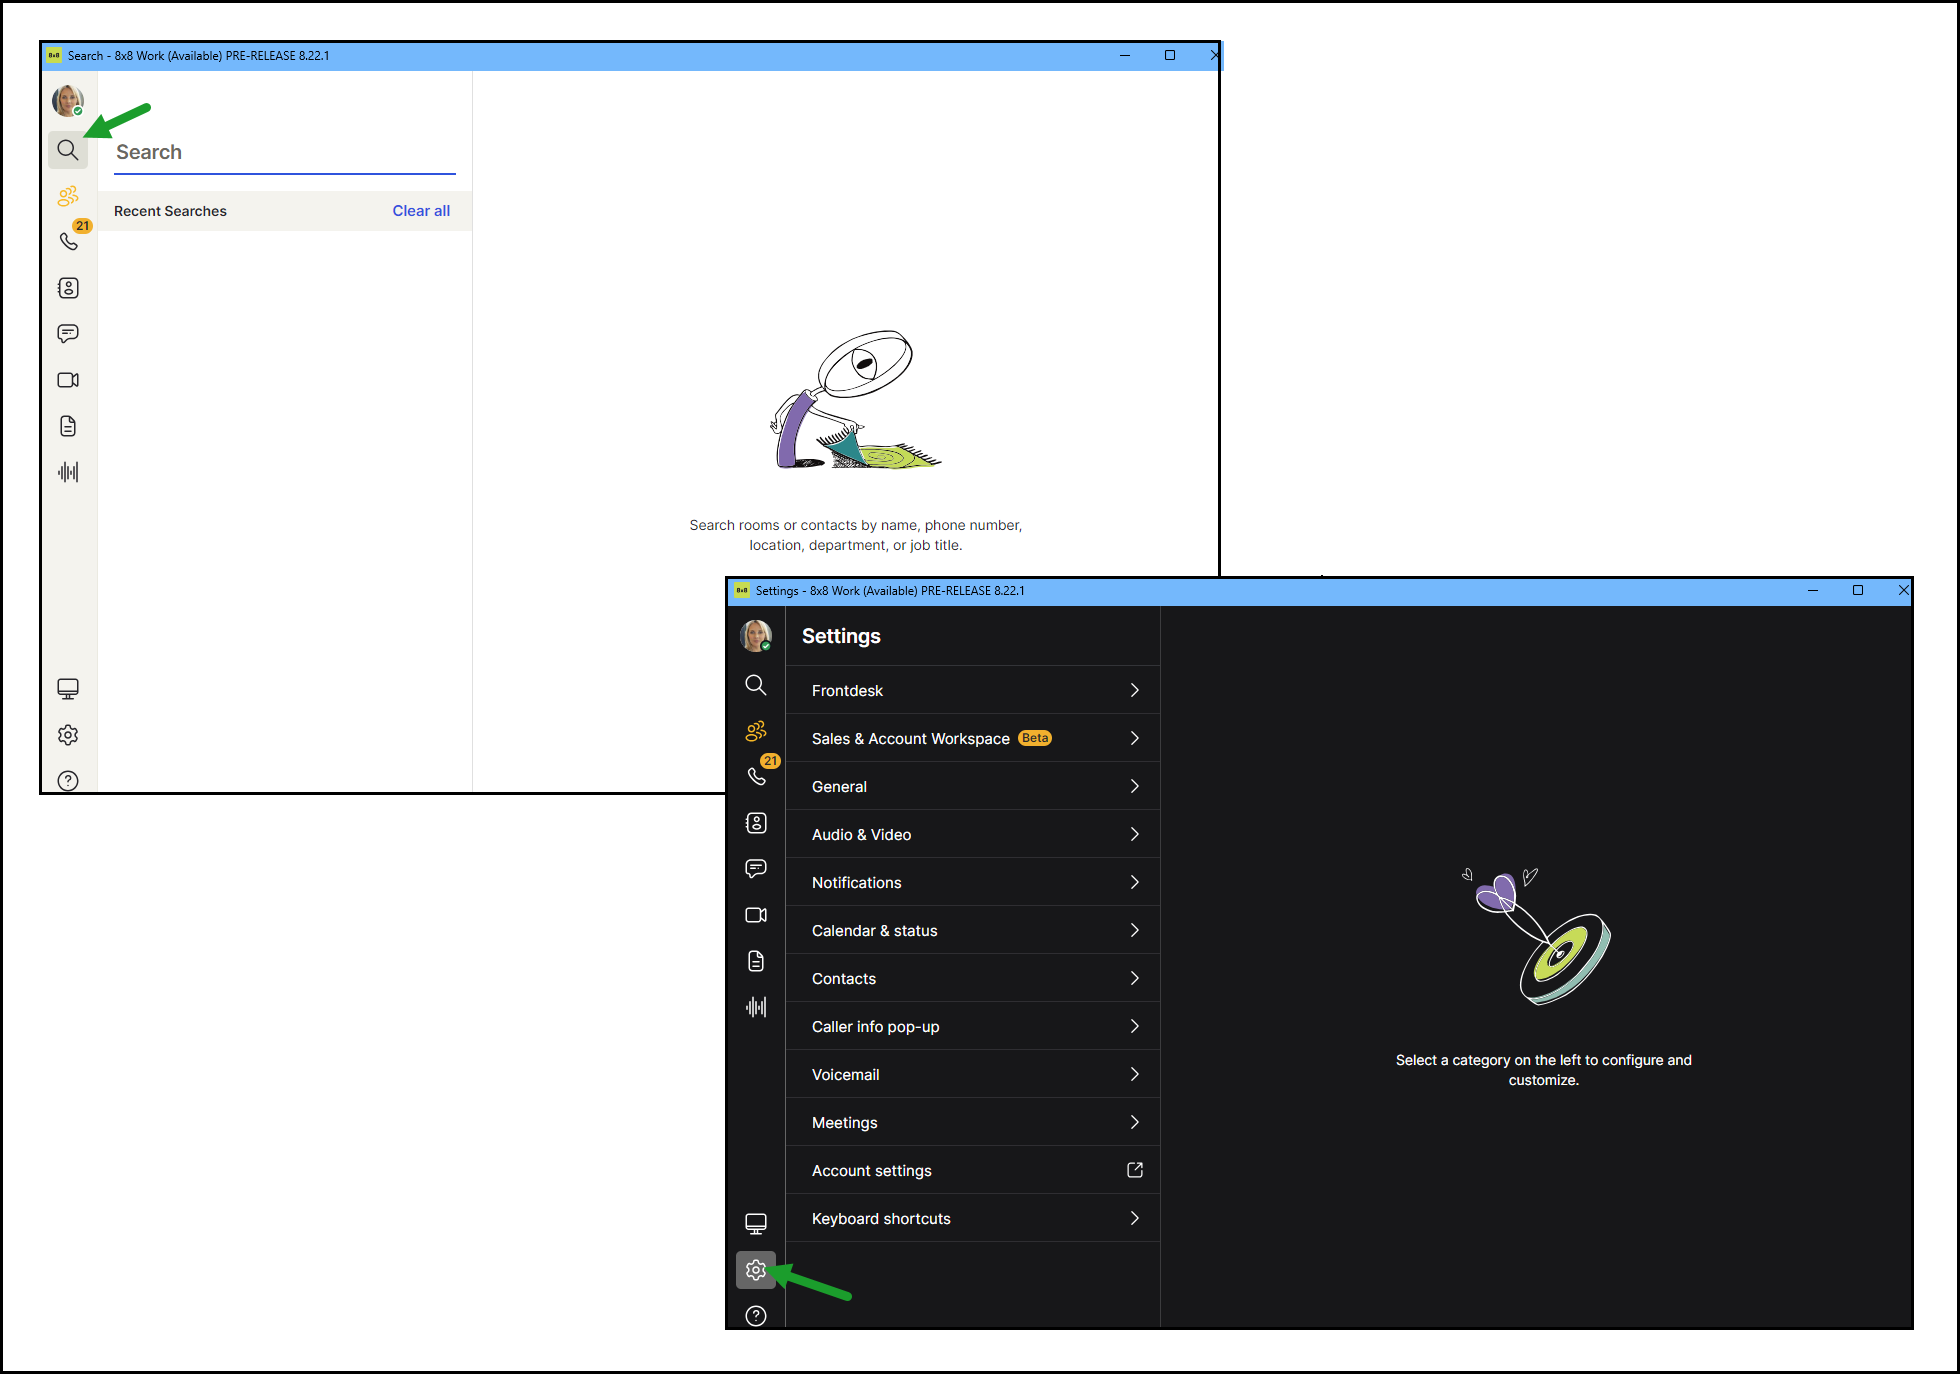Close the Settings window

1903,591
